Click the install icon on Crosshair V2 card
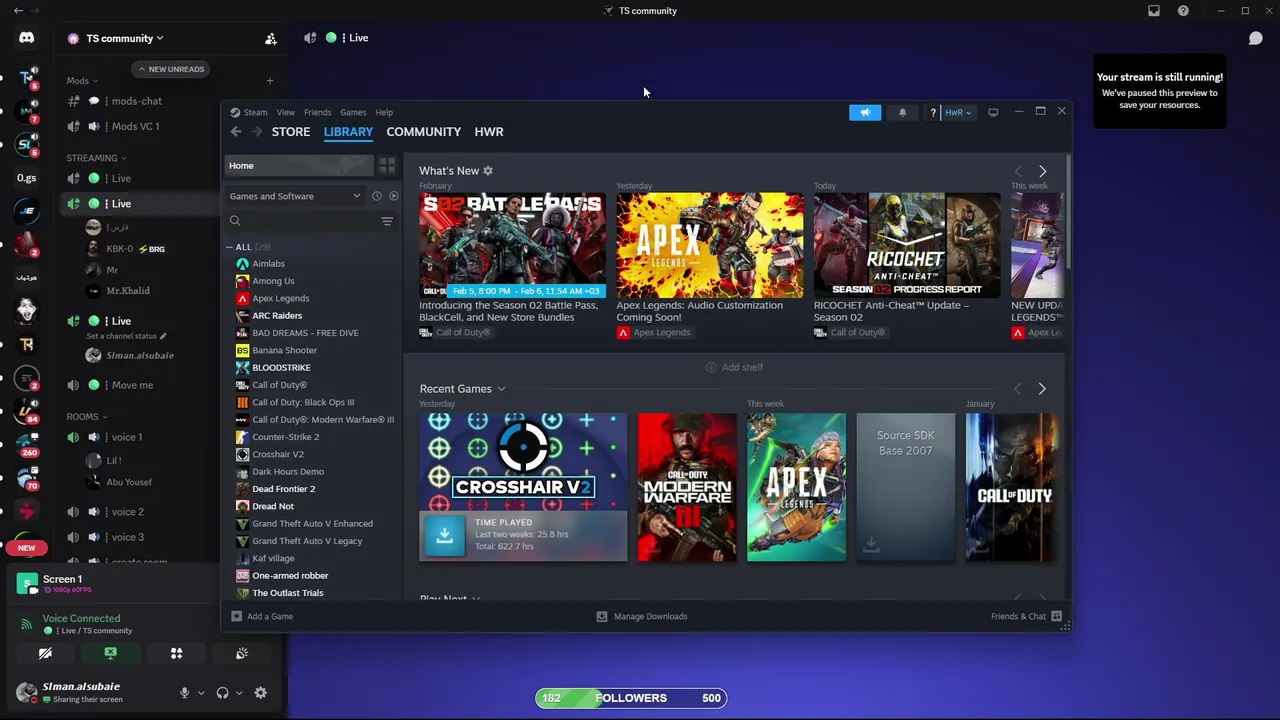The width and height of the screenshot is (1280, 720). [445, 535]
